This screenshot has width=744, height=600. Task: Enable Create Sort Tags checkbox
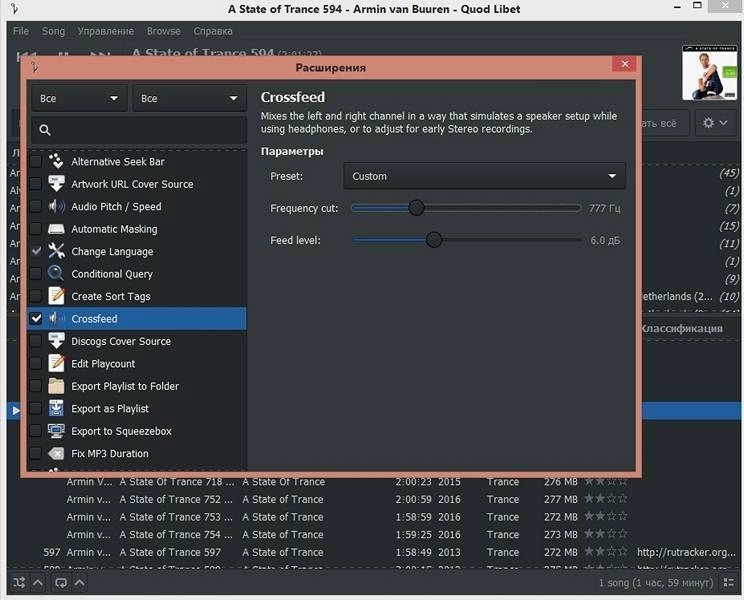(x=36, y=296)
